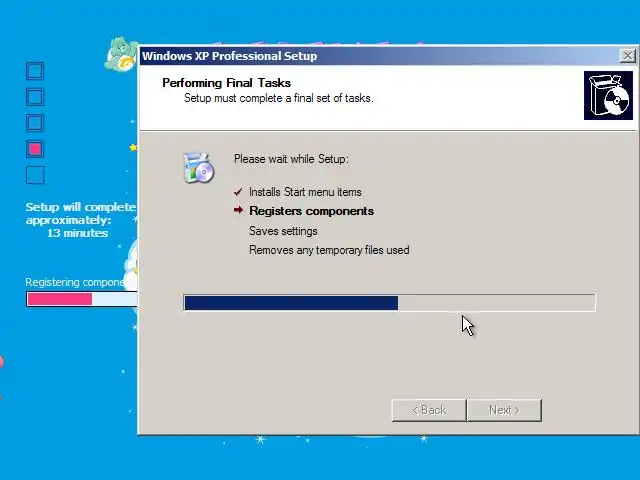Image resolution: width=640 pixels, height=480 pixels.
Task: Click the mouse cursor arrow below progress bar
Action: coord(468,326)
